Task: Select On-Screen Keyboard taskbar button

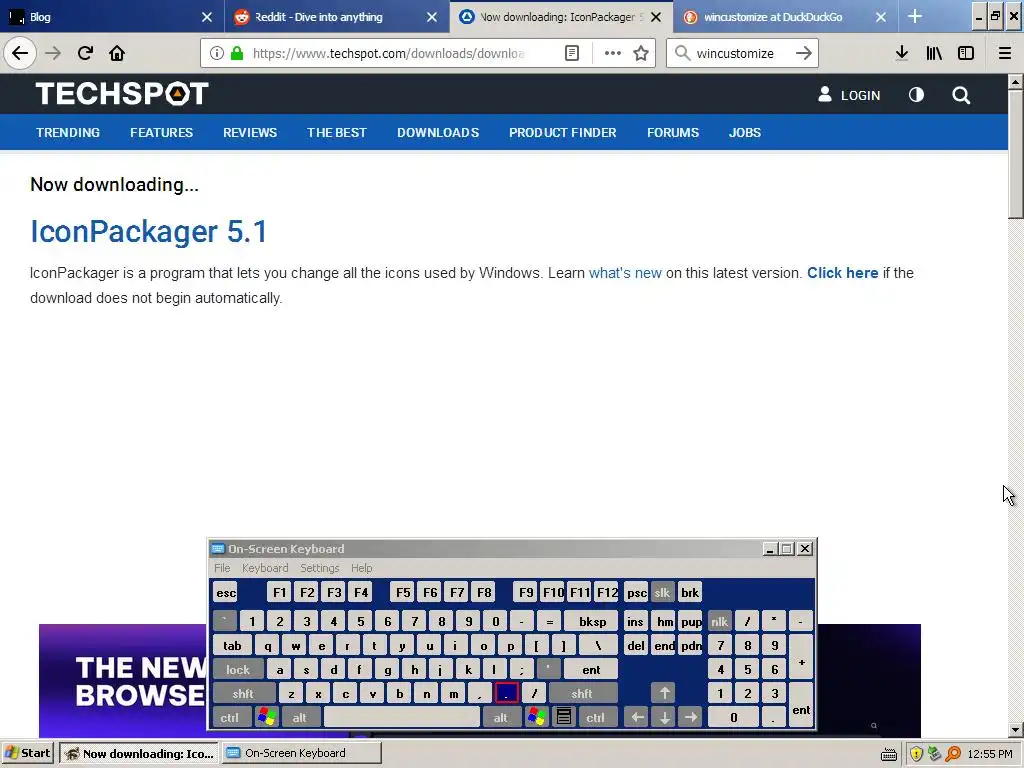Action: [302, 753]
